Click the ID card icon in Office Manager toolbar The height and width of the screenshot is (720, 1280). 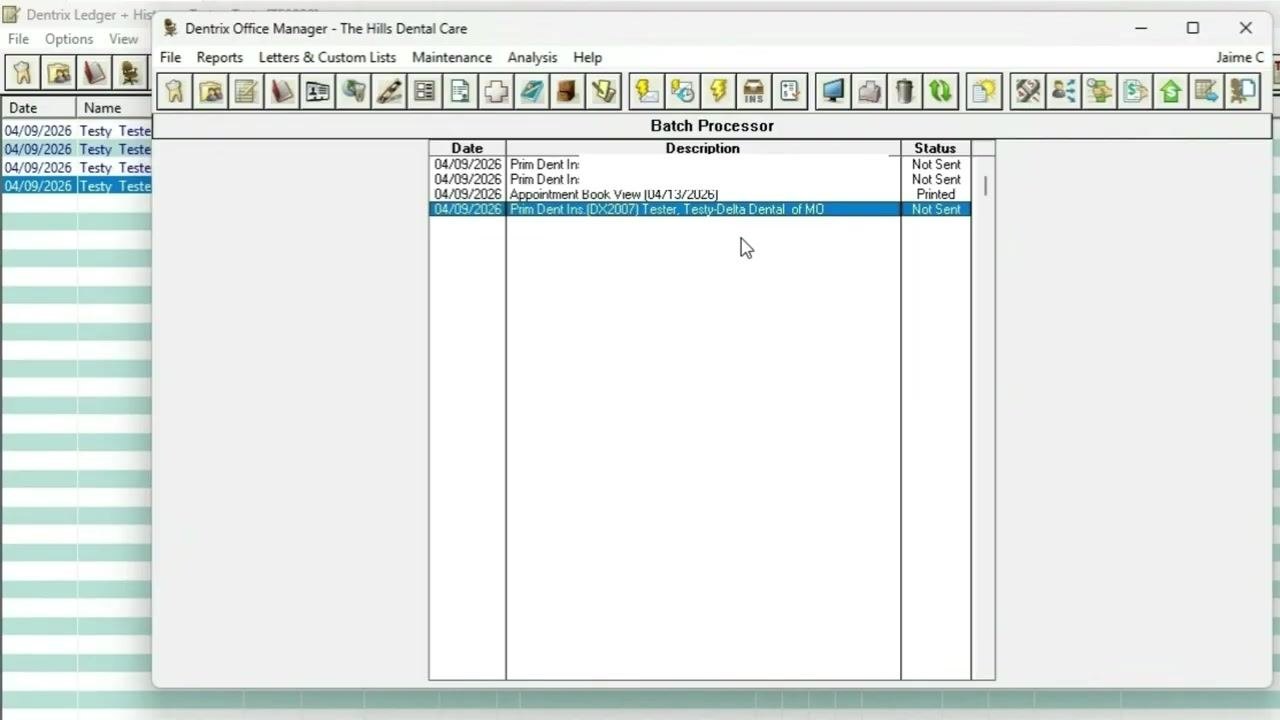pyautogui.click(x=318, y=92)
